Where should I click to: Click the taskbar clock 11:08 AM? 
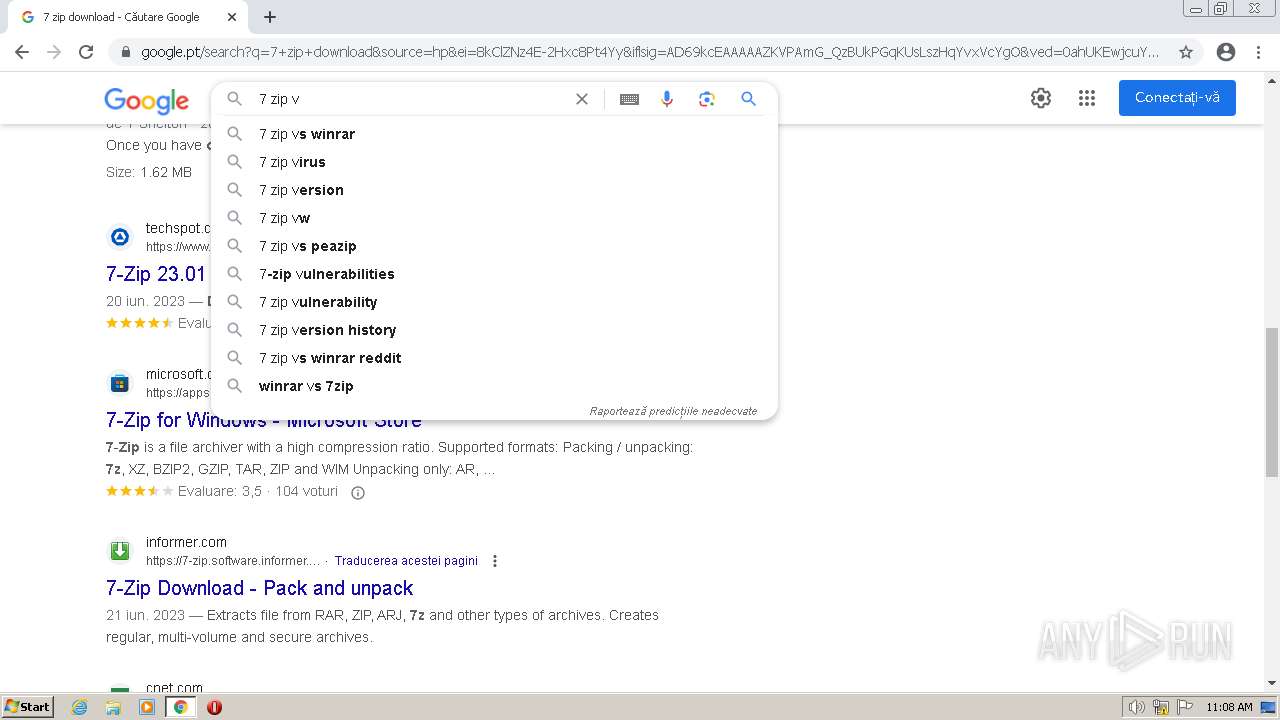(x=1229, y=707)
